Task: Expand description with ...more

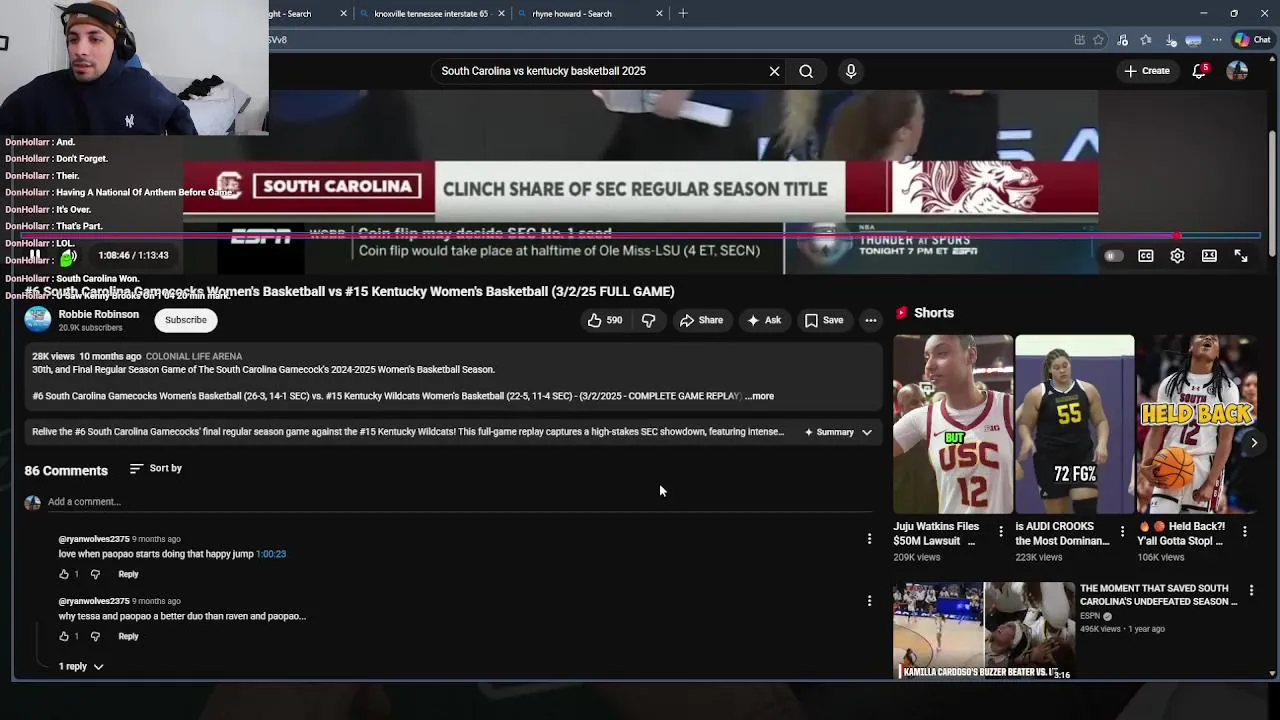Action: point(760,396)
